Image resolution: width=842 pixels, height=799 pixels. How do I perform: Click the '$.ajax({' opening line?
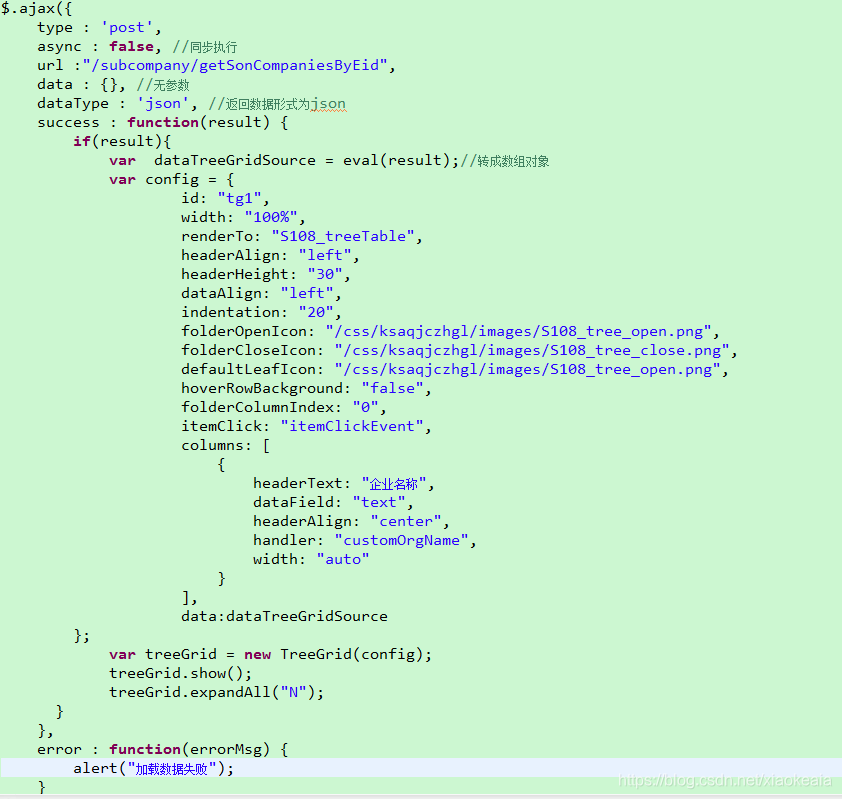click(36, 9)
